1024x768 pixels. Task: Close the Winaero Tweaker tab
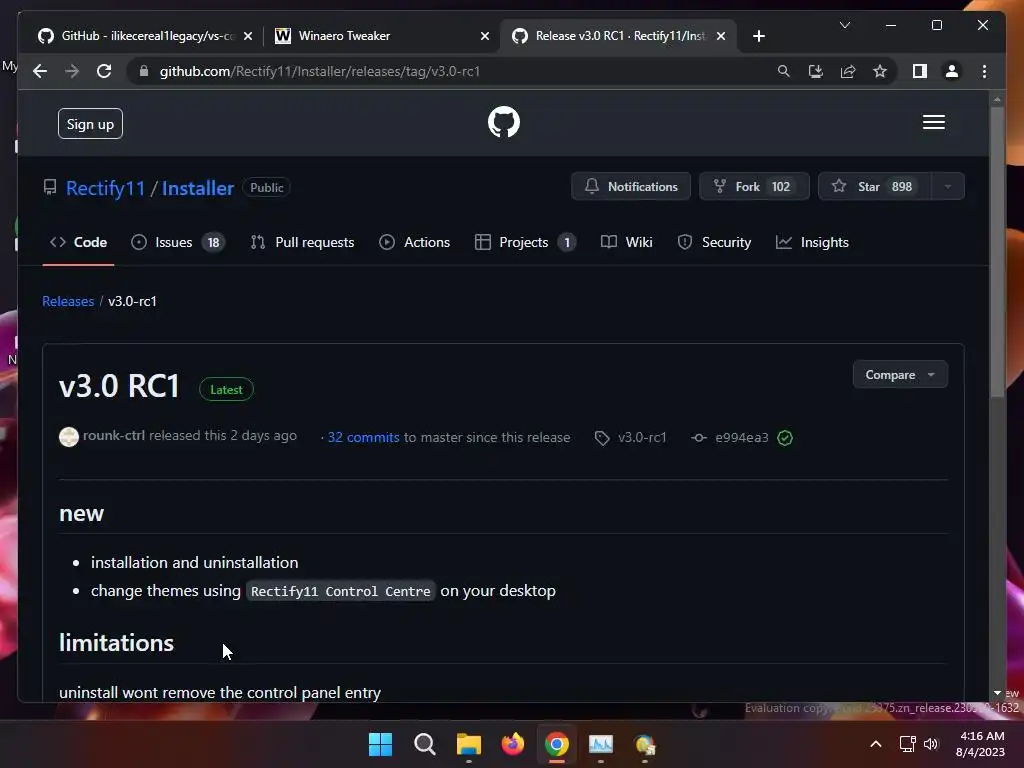(485, 36)
